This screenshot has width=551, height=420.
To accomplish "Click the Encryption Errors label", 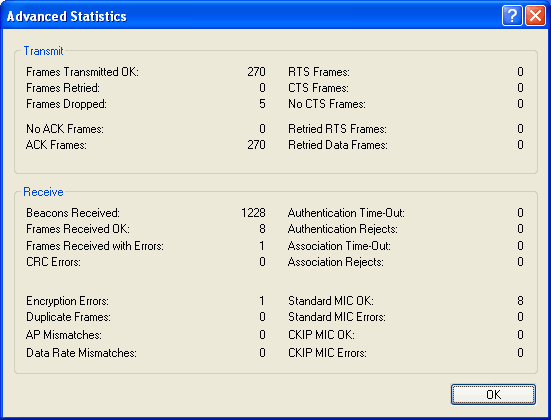I will point(67,301).
